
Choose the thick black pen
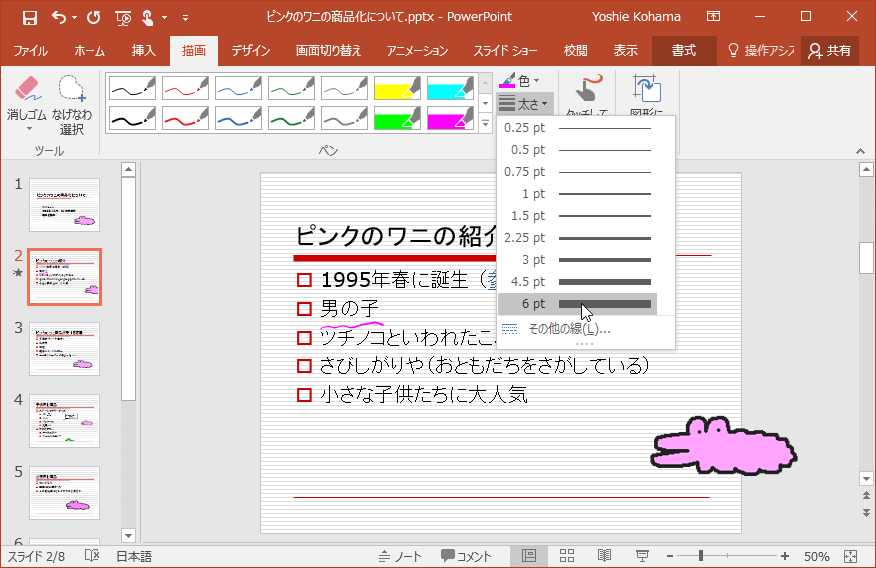click(x=132, y=118)
